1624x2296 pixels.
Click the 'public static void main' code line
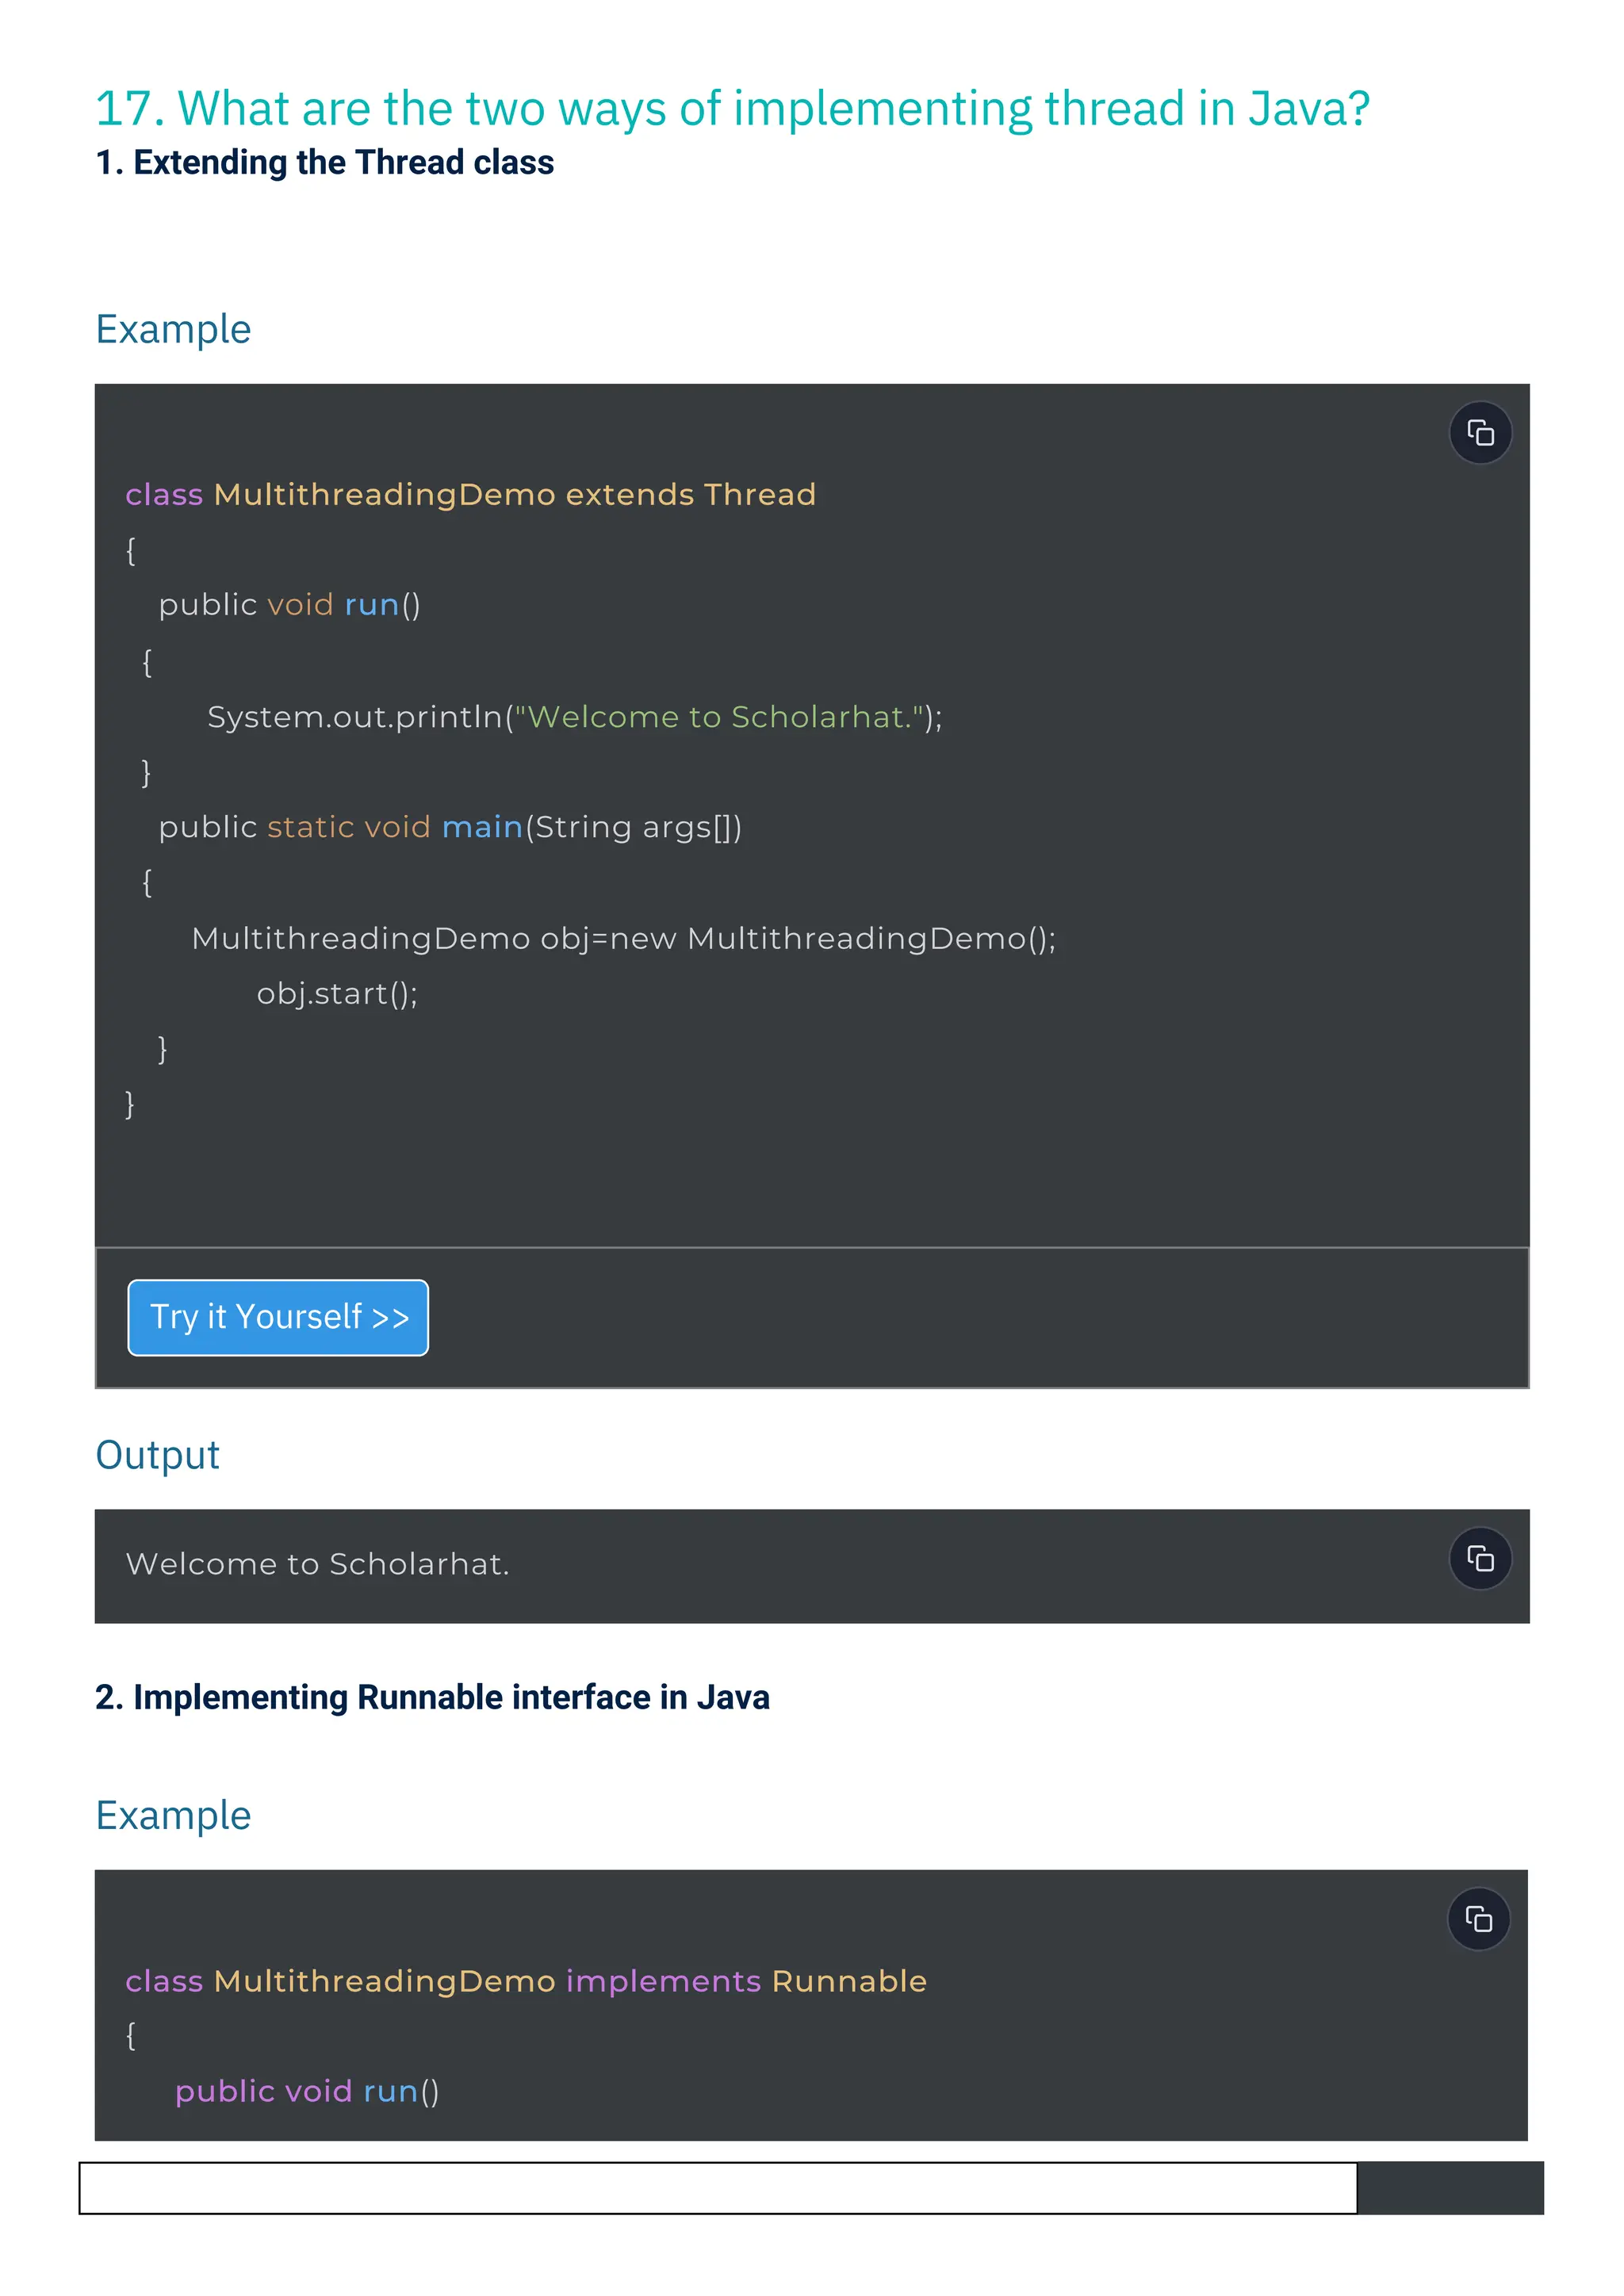(x=450, y=827)
